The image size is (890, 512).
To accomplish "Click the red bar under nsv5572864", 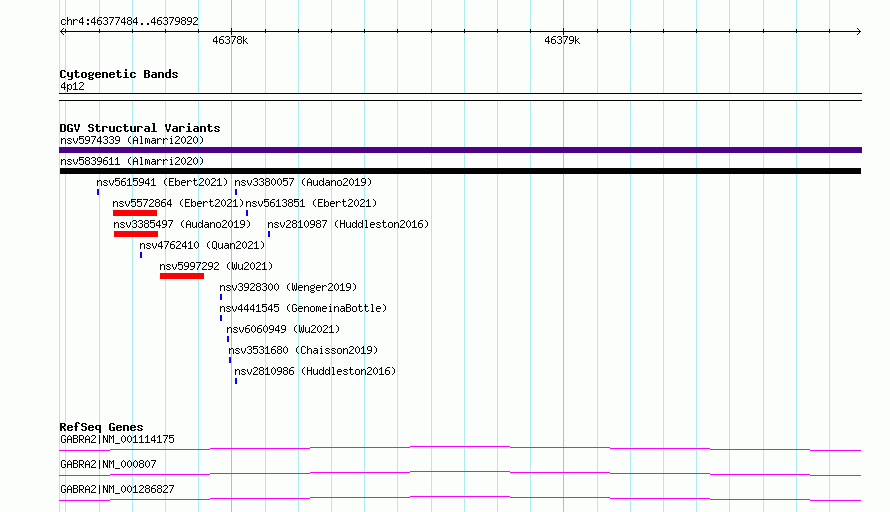I will click(135, 213).
